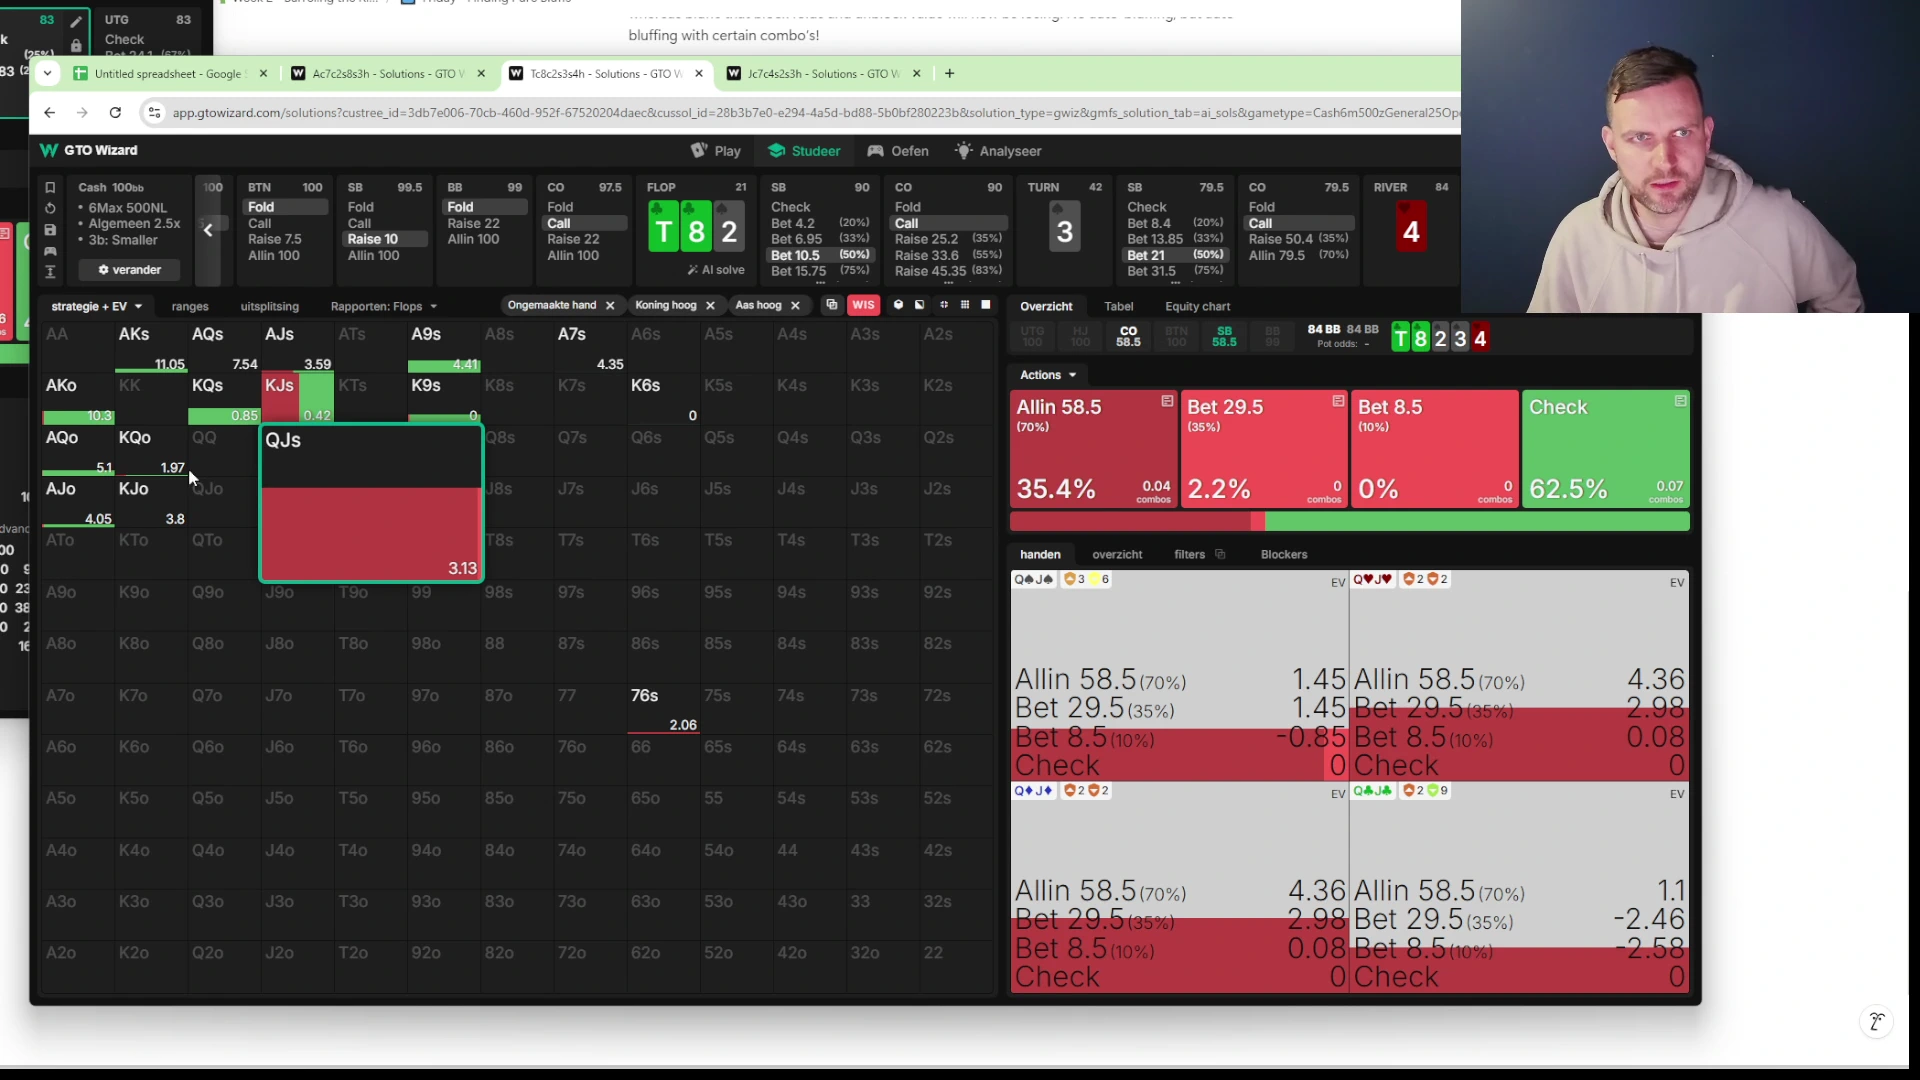Open the Equity chart tab
Viewport: 1920px width, 1080px height.
tap(1197, 306)
